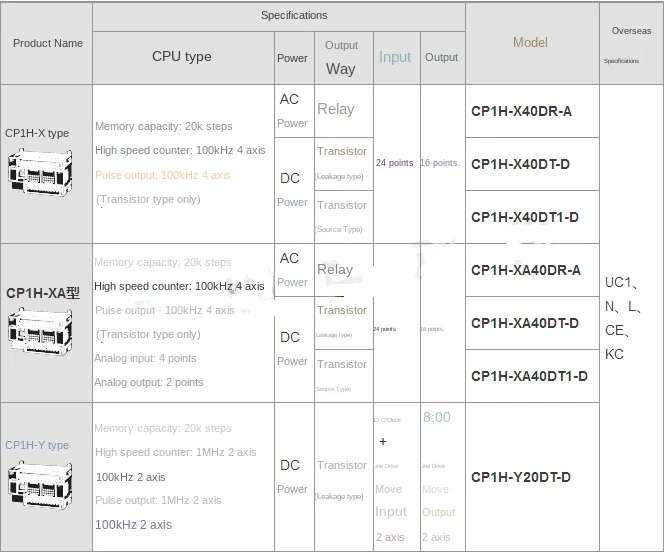Click the 'CP1H-X type' product label

pyautogui.click(x=37, y=133)
